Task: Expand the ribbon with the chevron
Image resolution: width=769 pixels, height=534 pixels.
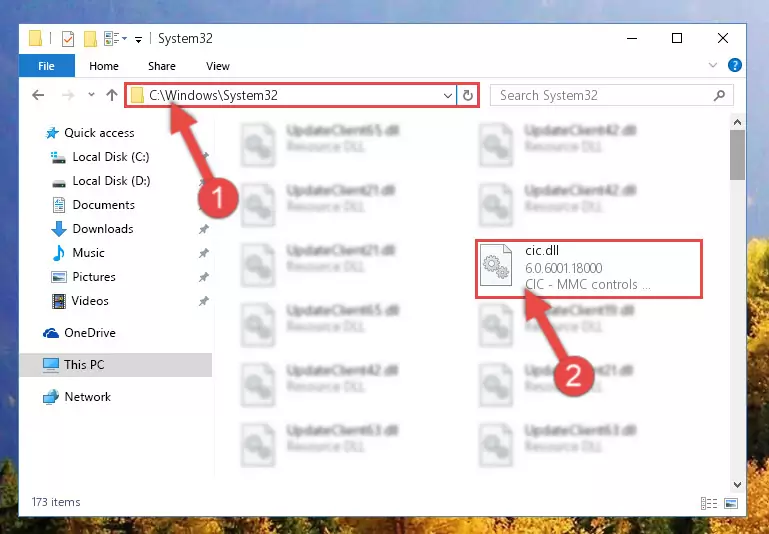Action: tap(713, 65)
